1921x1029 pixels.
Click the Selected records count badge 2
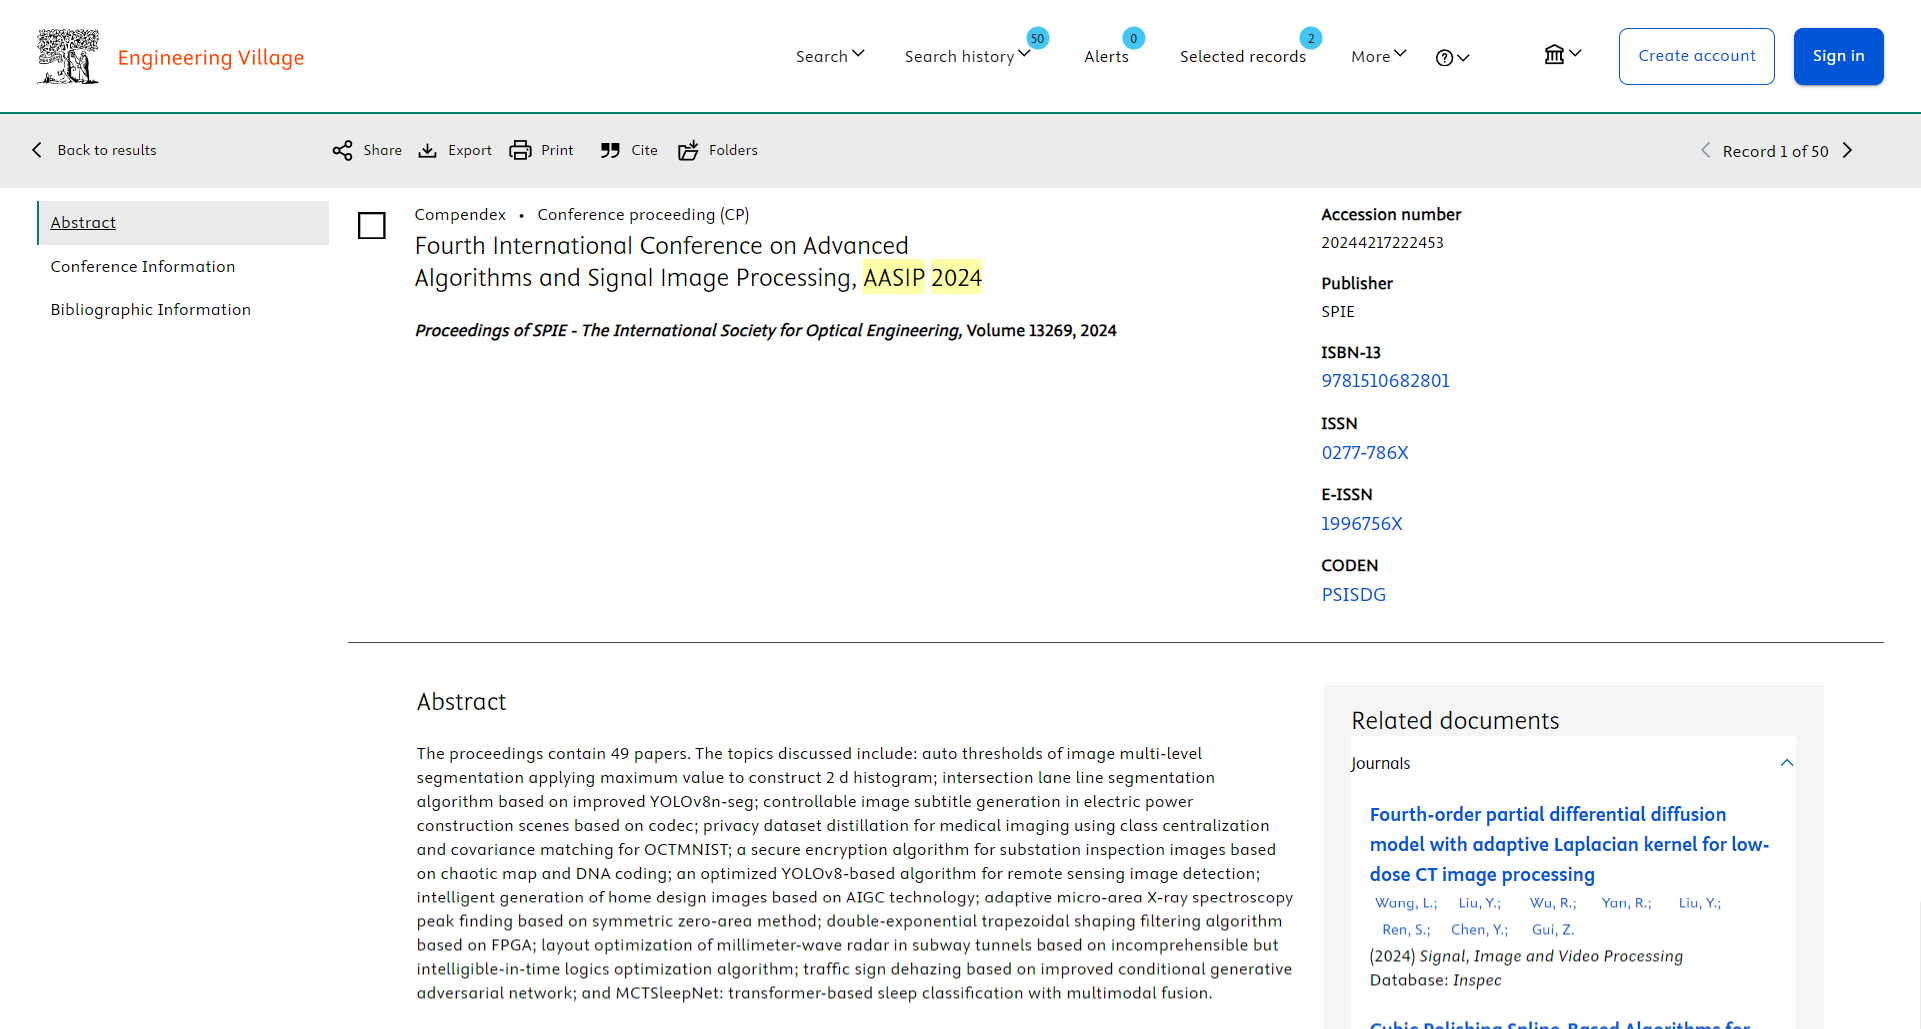click(1311, 38)
